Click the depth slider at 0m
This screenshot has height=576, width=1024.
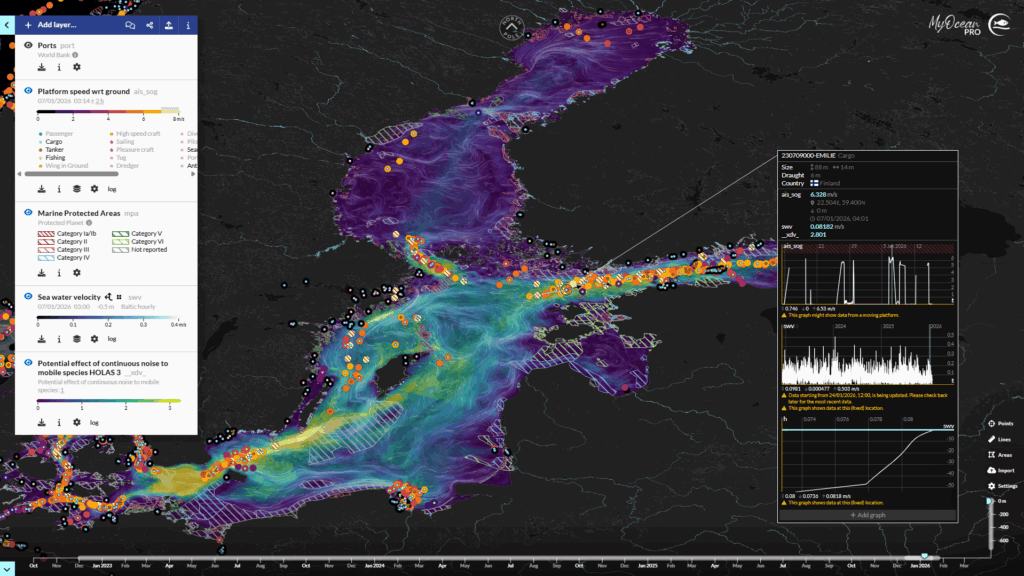pos(990,500)
